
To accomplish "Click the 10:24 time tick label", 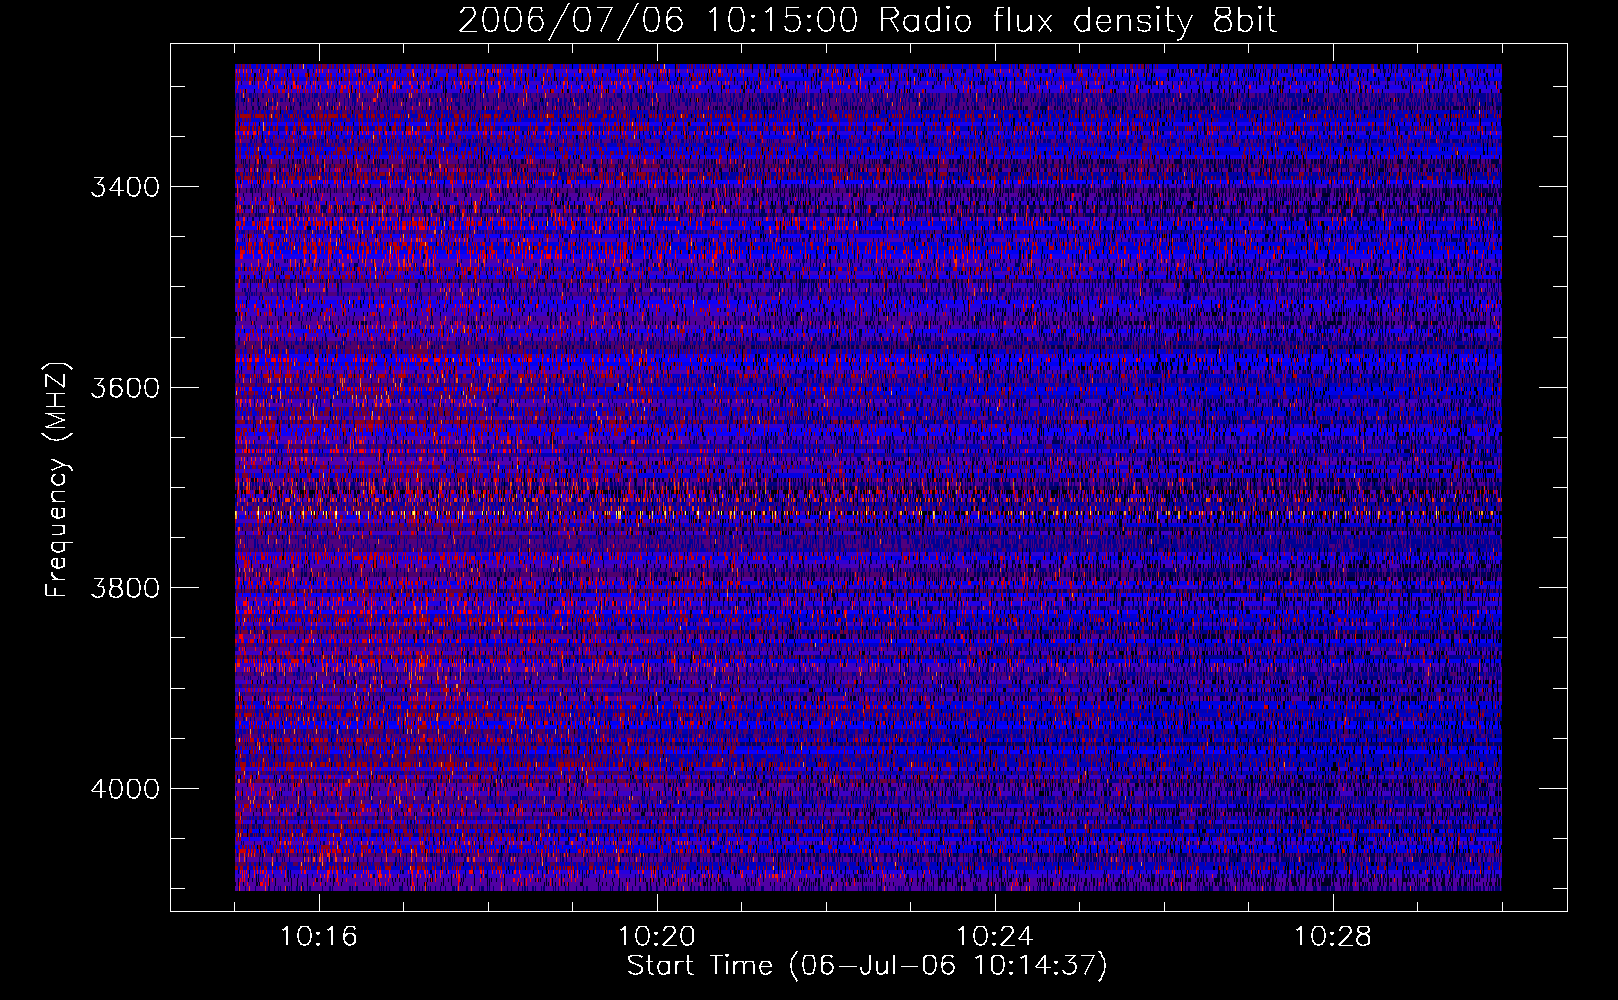I will point(995,937).
